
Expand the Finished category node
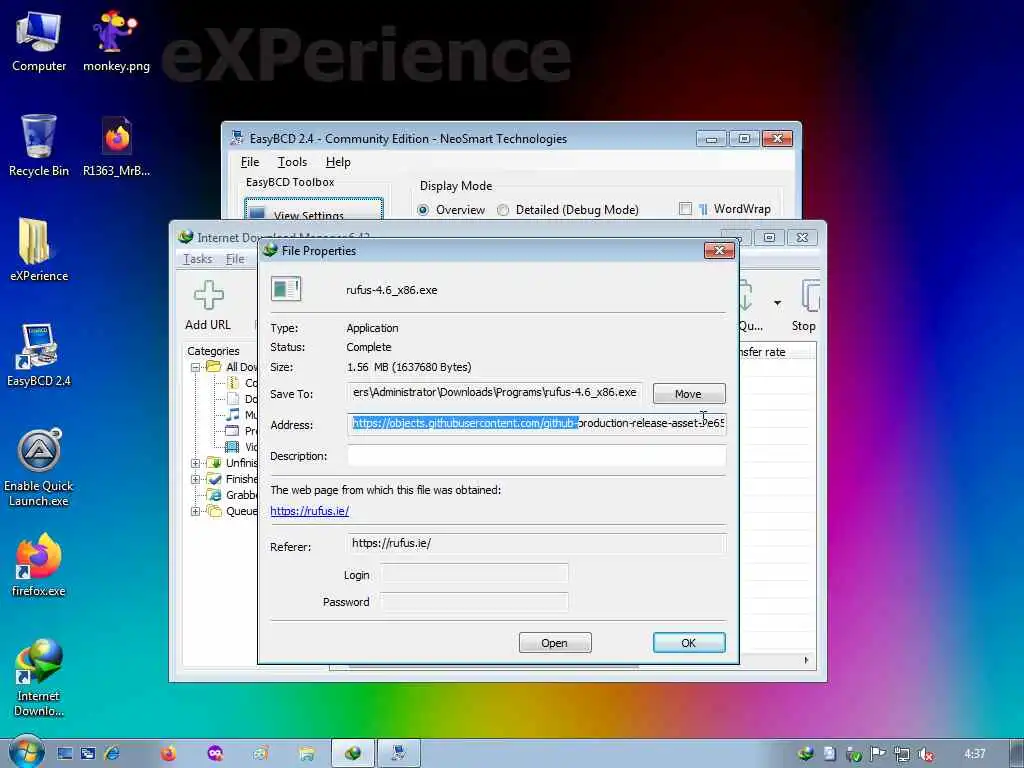[x=195, y=479]
